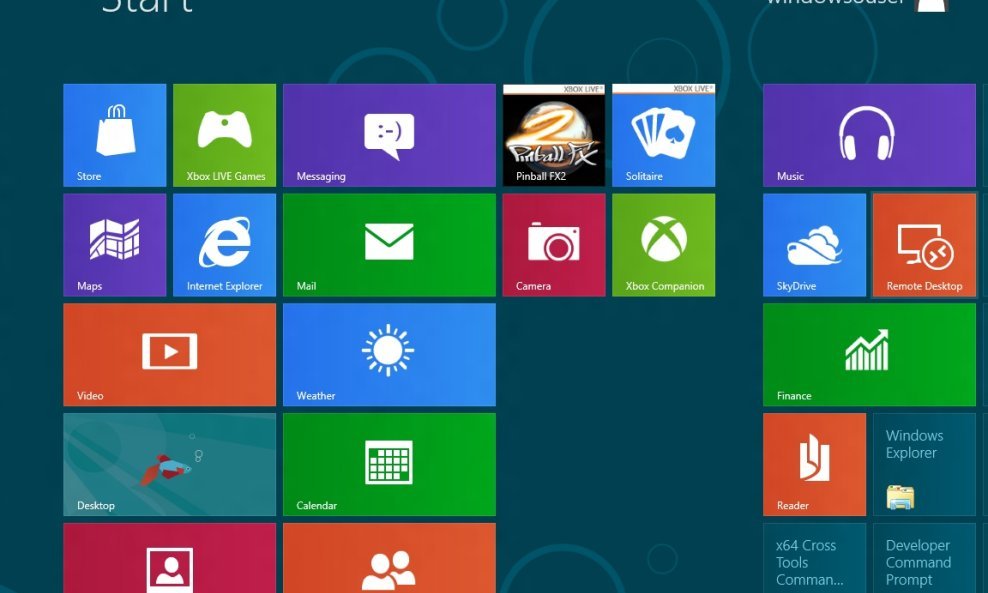Open the Music tile
988x593 pixels.
point(868,135)
